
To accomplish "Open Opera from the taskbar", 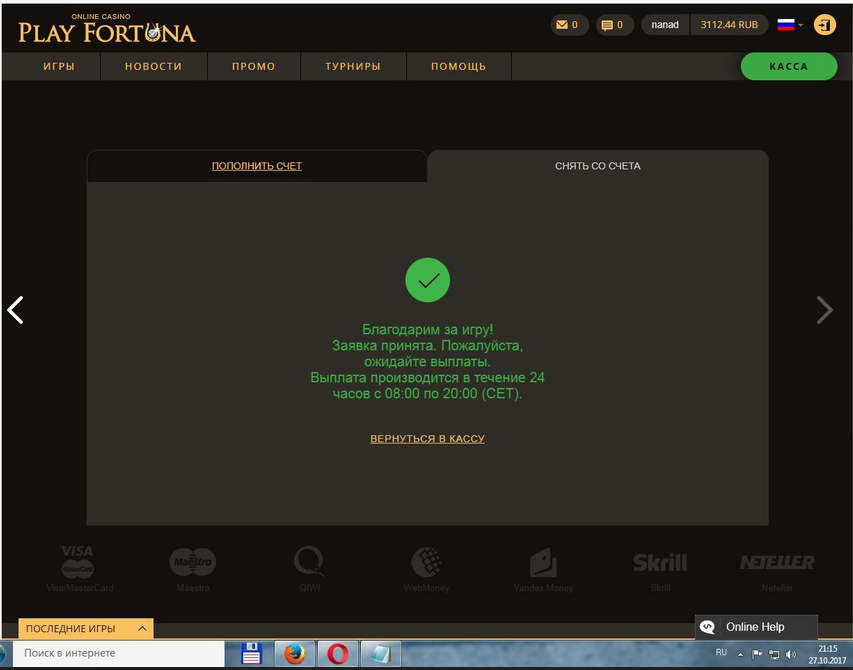I will coord(337,654).
